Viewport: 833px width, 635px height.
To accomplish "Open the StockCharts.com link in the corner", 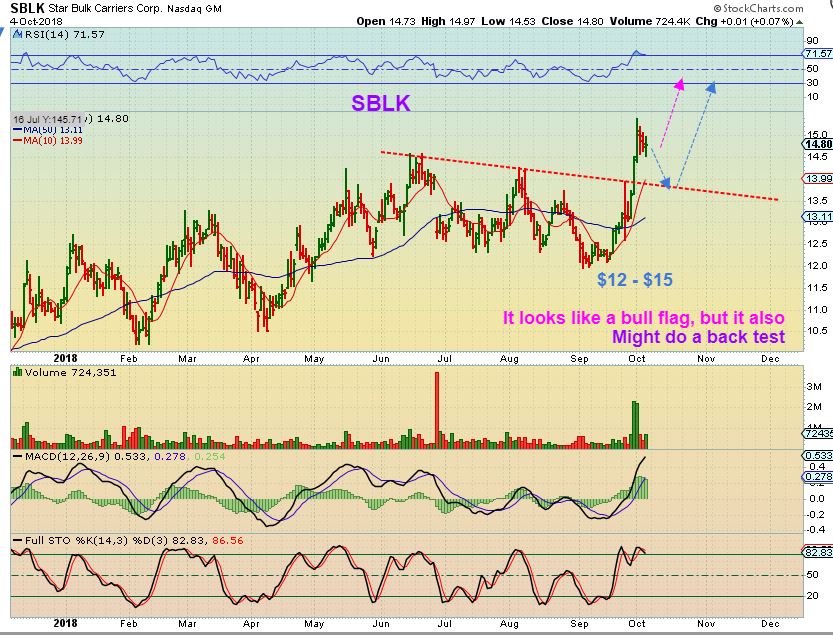I will pos(758,8).
